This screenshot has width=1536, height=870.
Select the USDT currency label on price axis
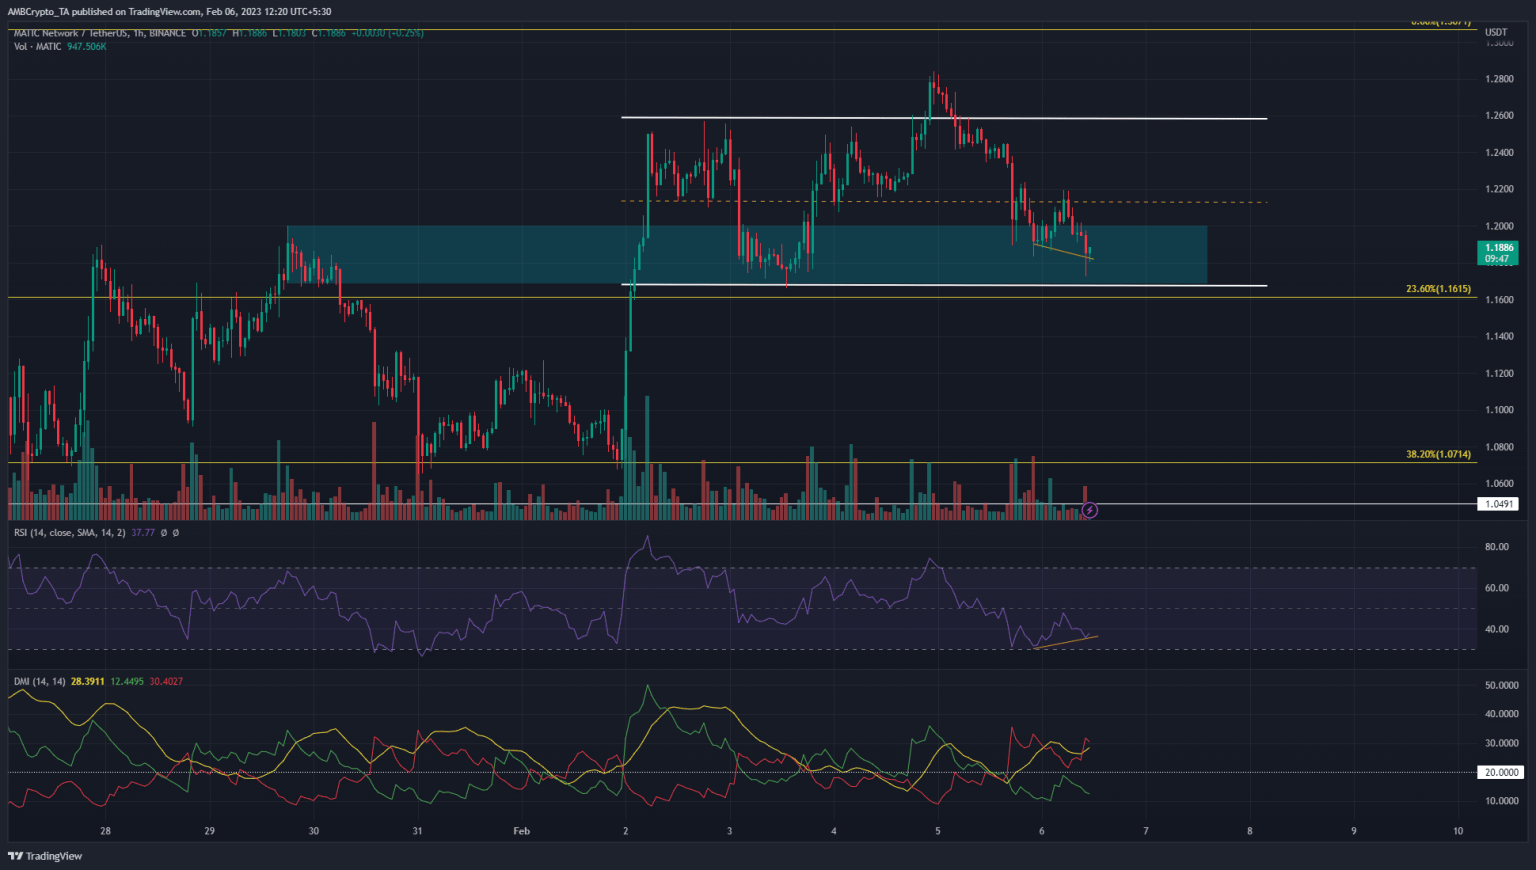[1496, 33]
